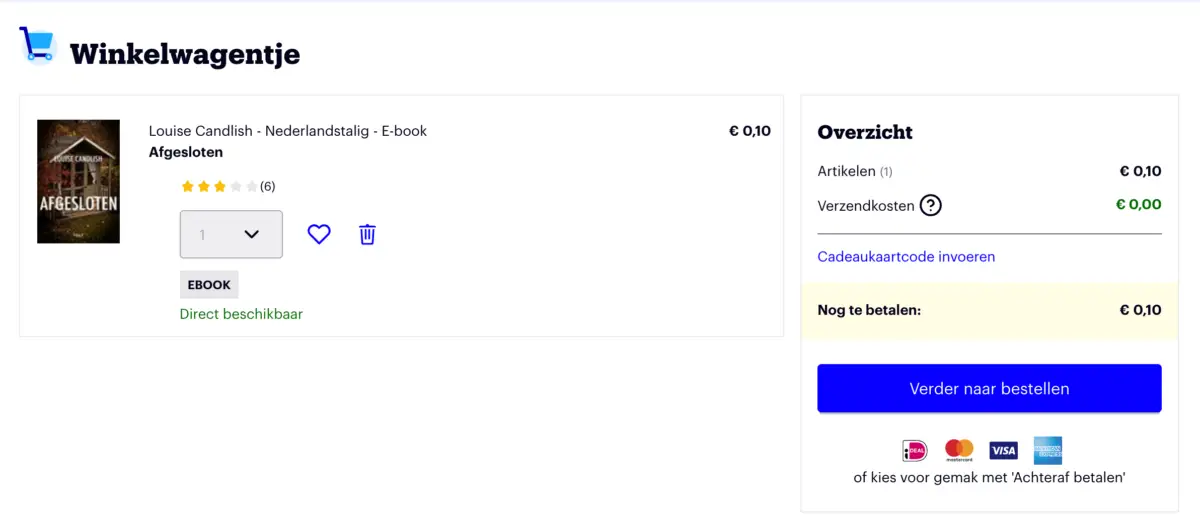Click Louise Candlish author line text
Image resolution: width=1200 pixels, height=519 pixels.
288,131
